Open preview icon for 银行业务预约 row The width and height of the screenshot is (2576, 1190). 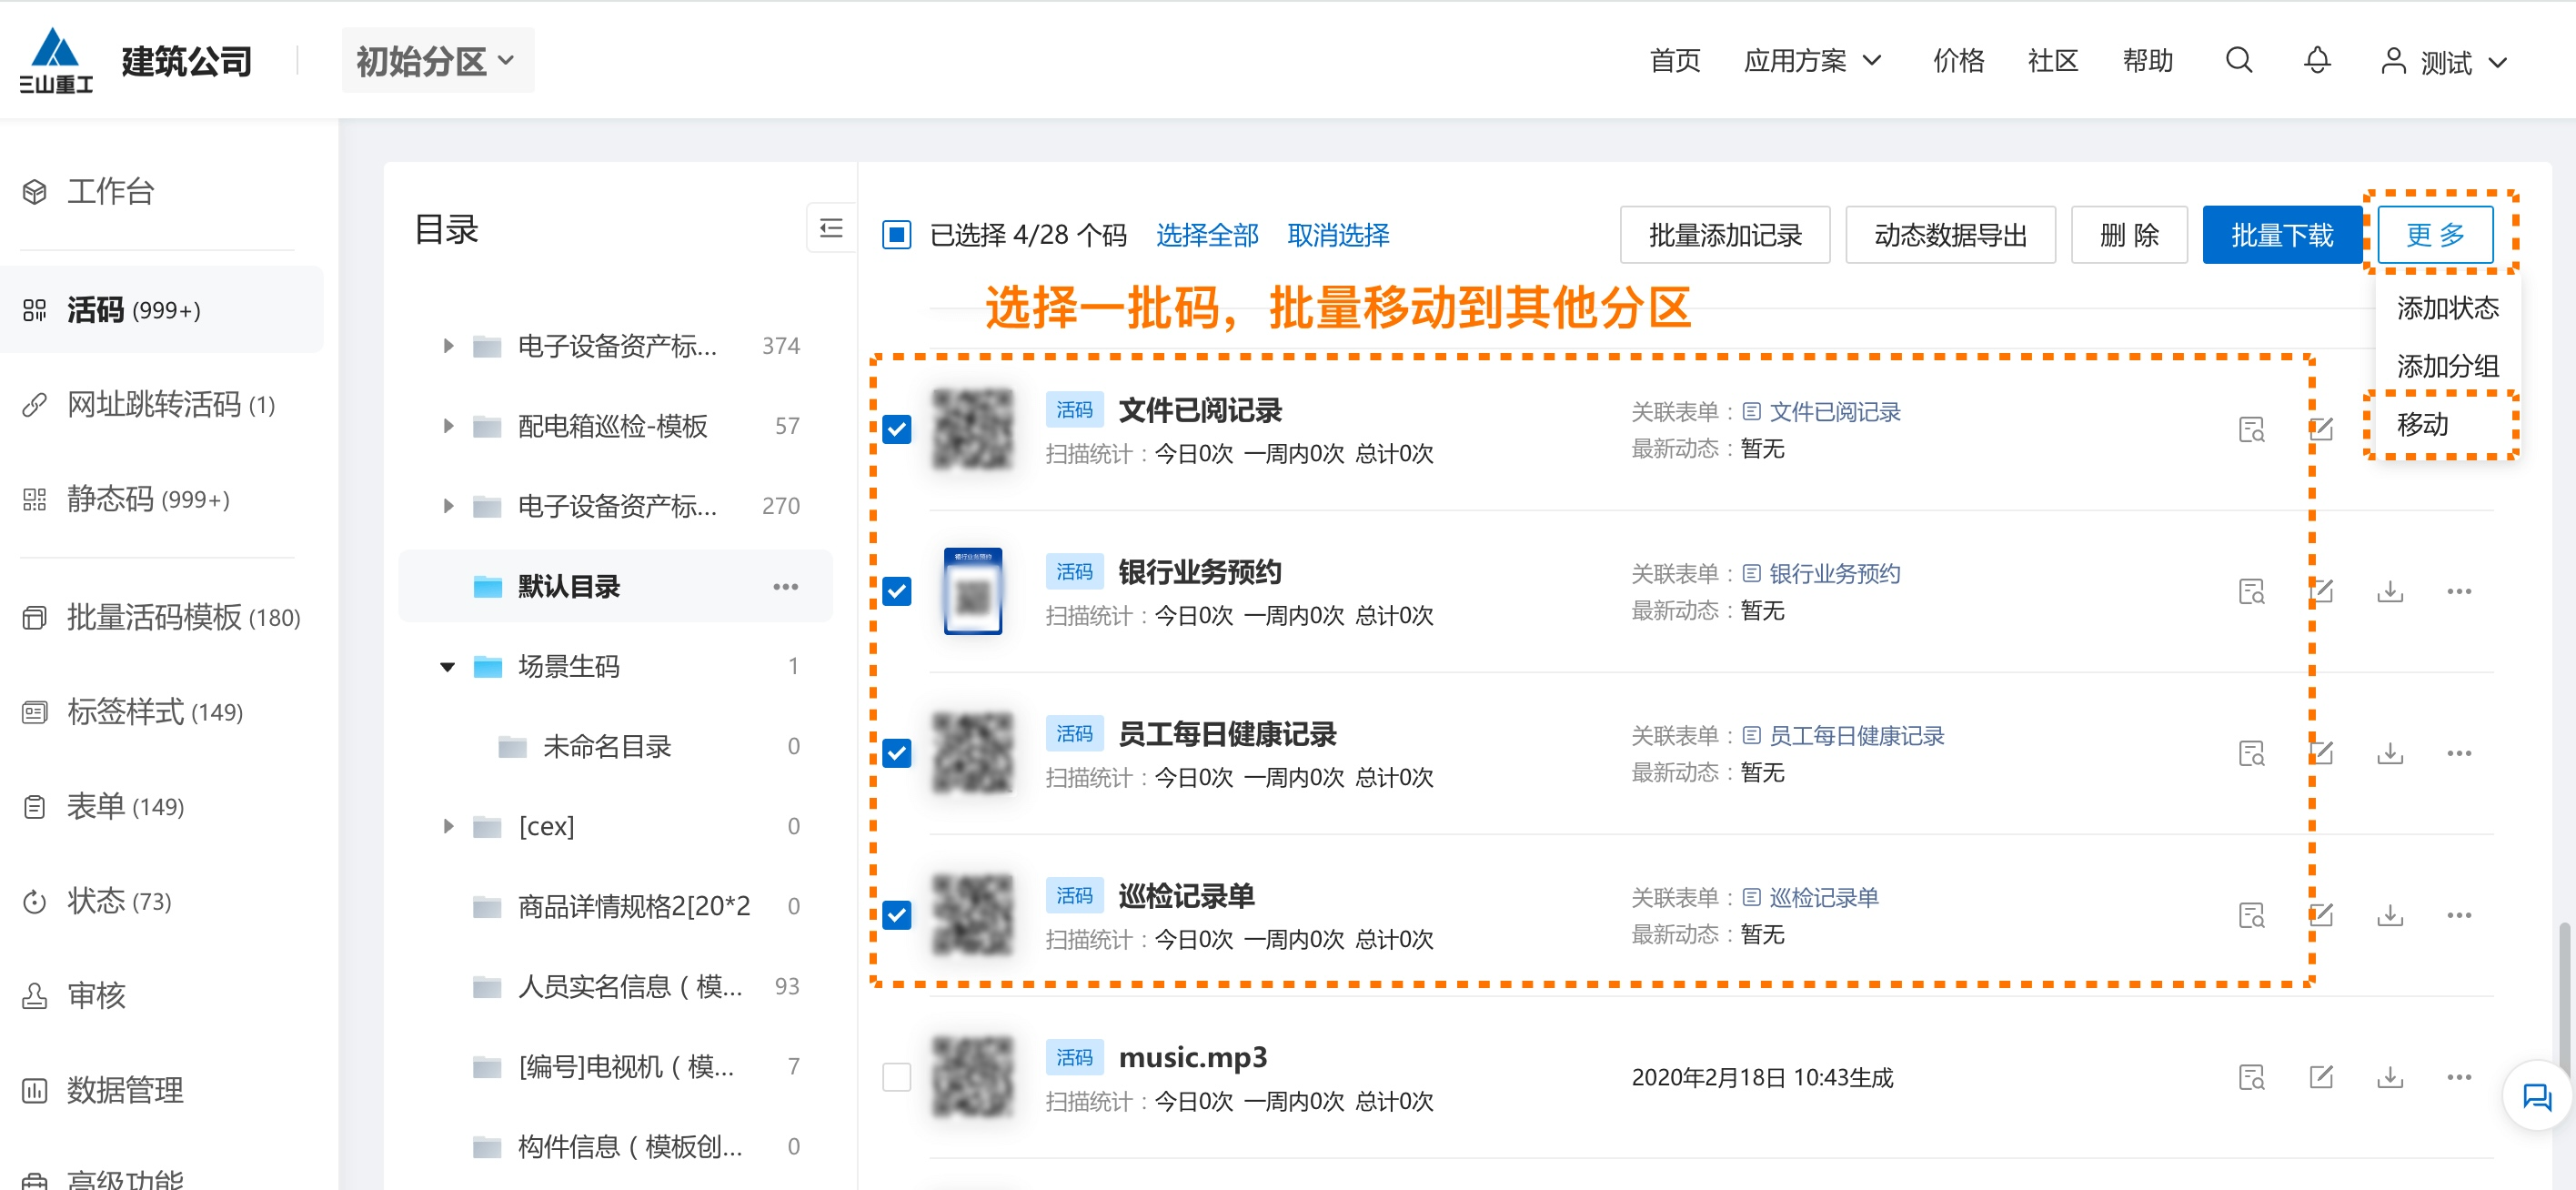pos(2252,591)
